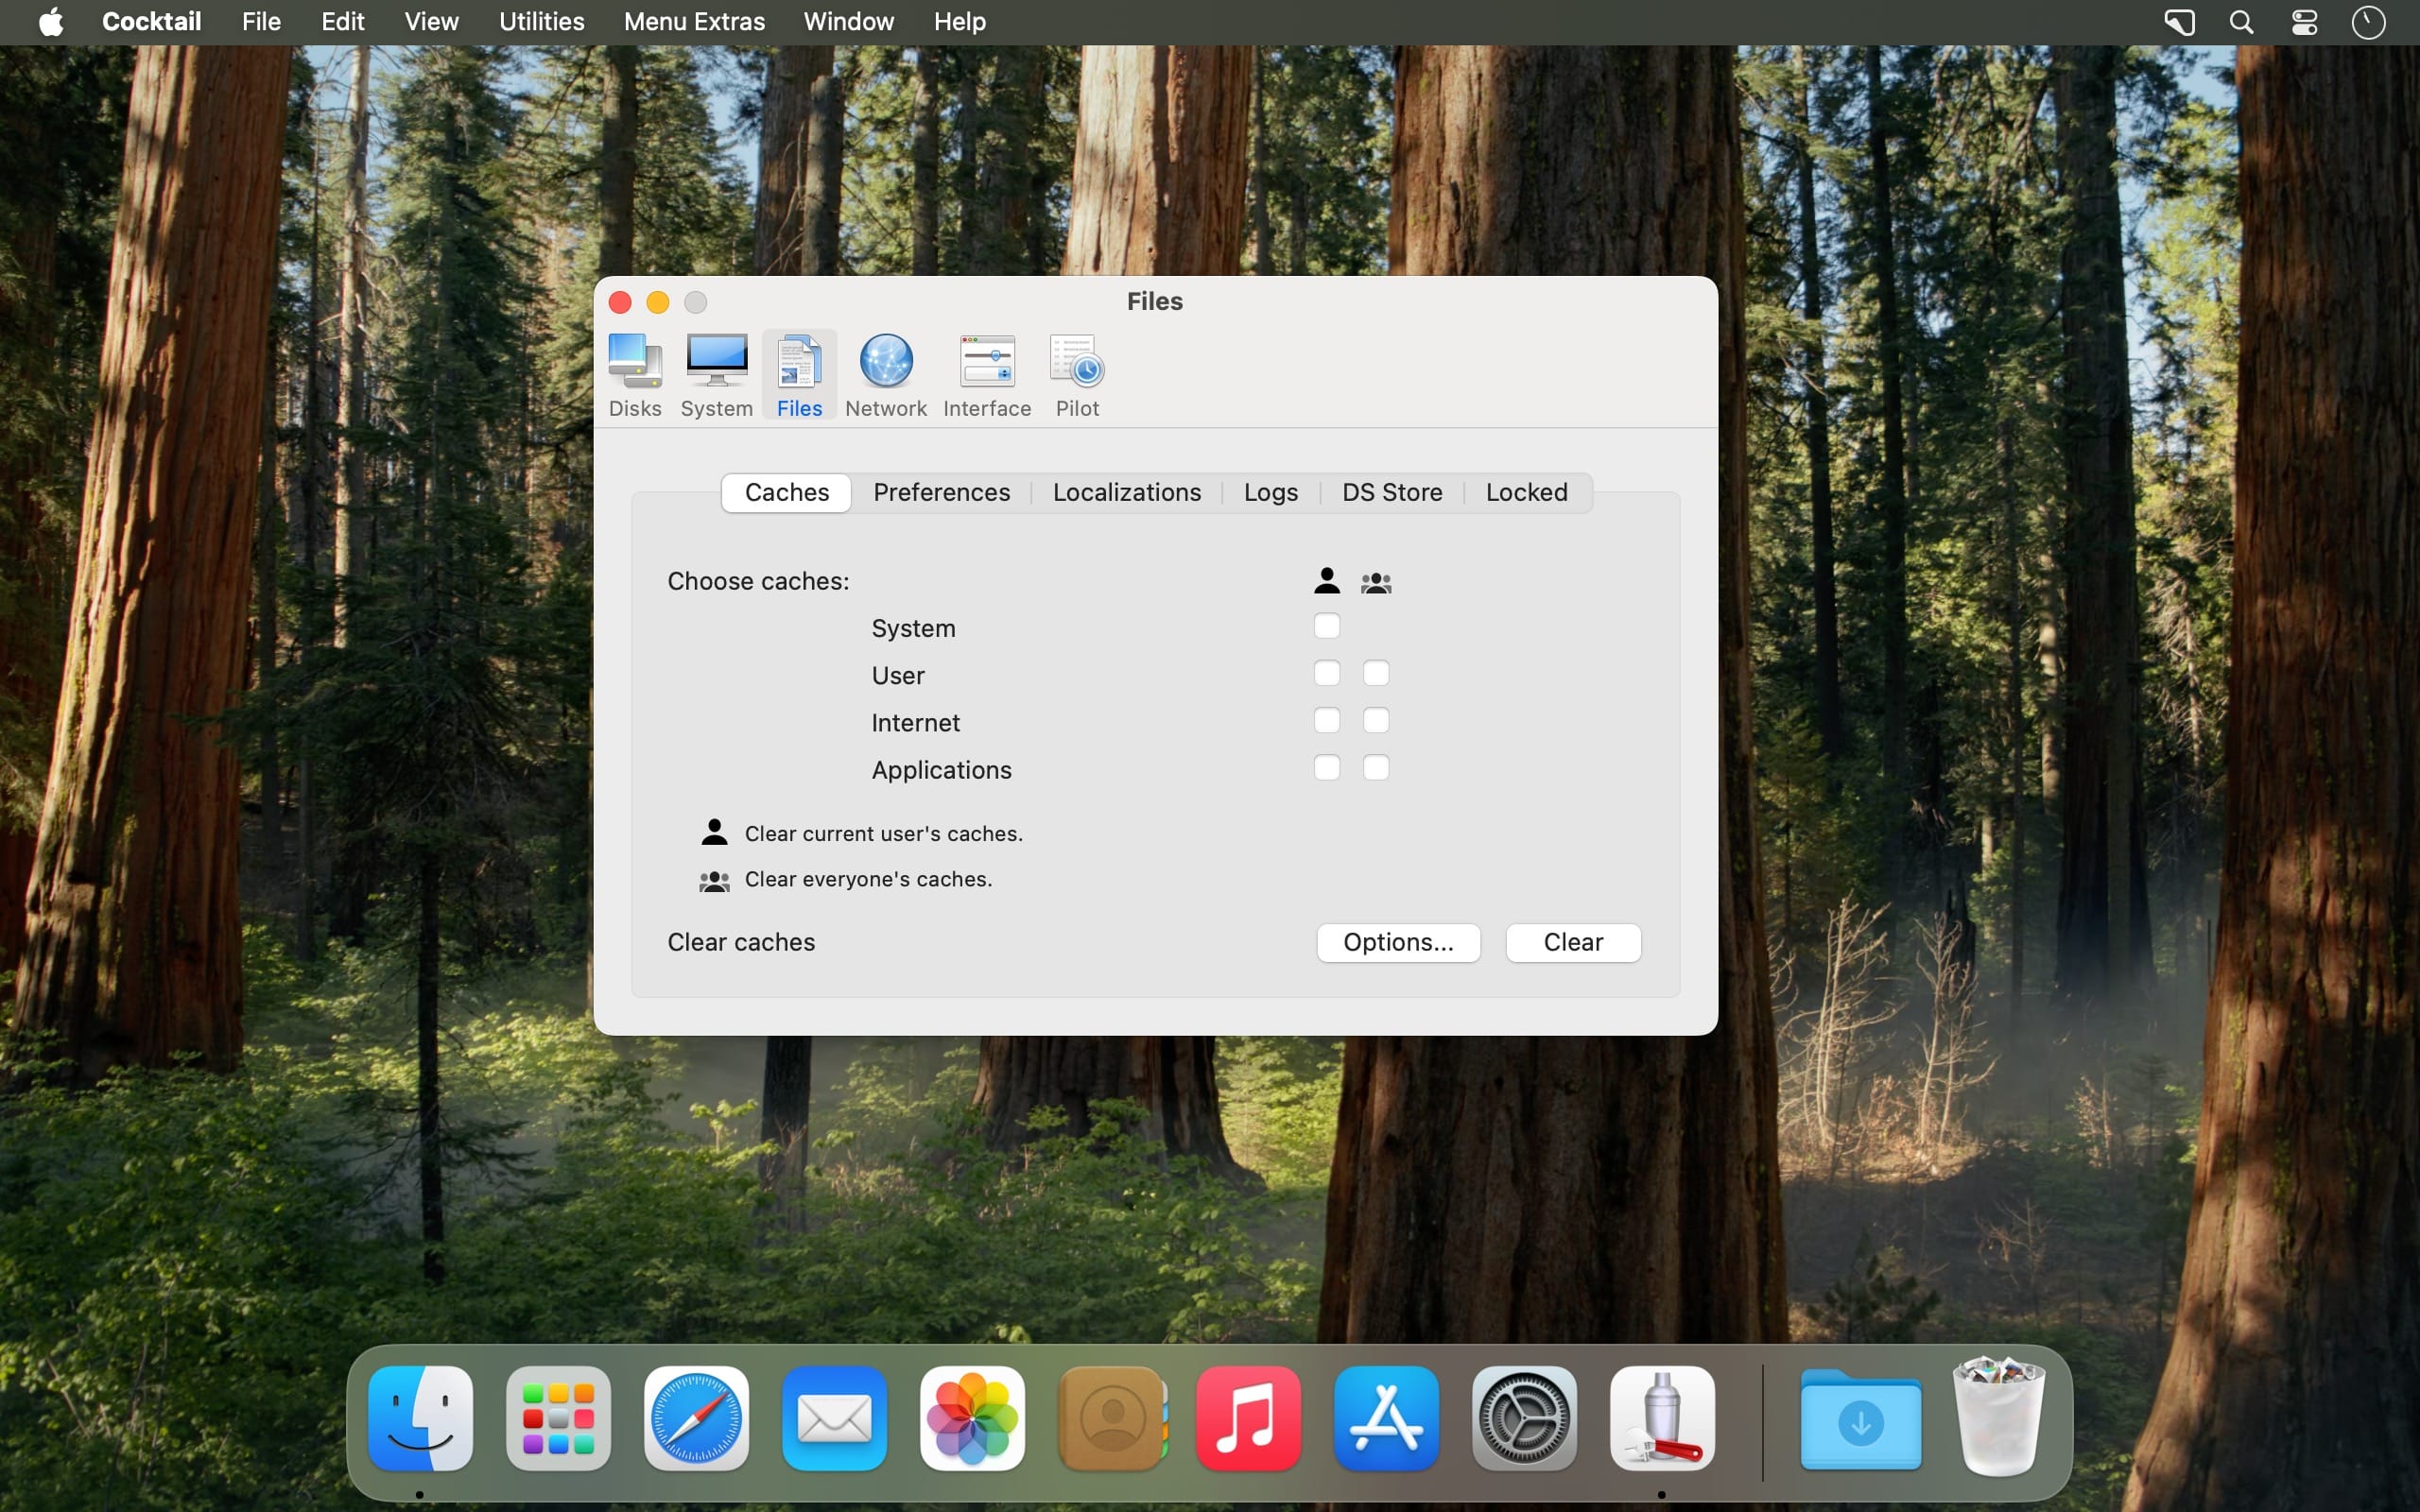Open App Store from the Dock
This screenshot has width=2420, height=1512.
pyautogui.click(x=1386, y=1418)
